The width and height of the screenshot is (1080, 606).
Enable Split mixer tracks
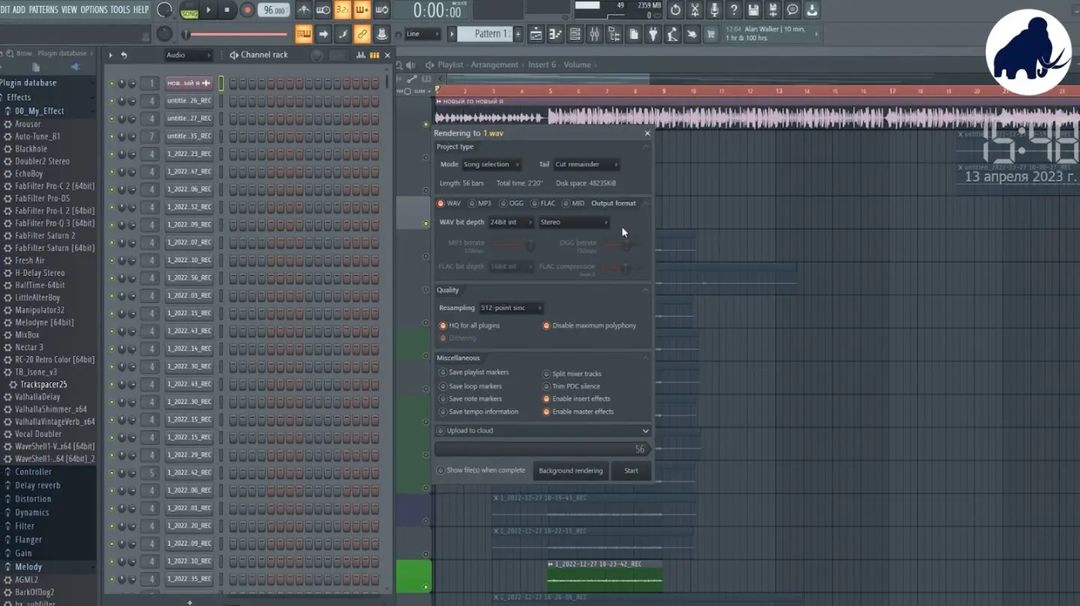pos(572,373)
